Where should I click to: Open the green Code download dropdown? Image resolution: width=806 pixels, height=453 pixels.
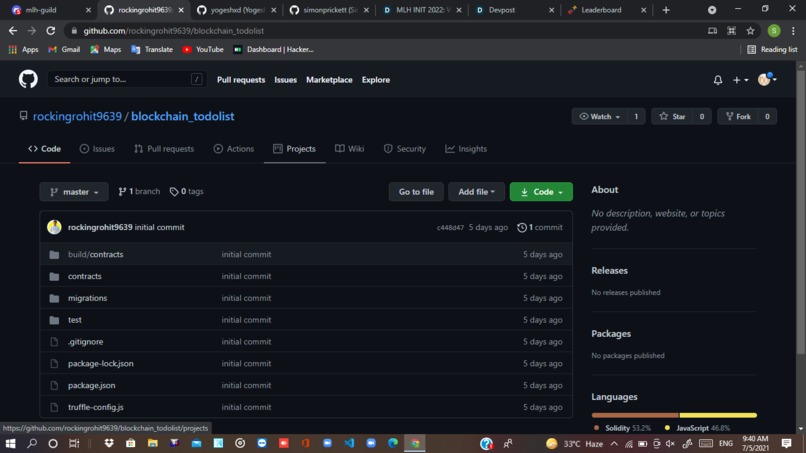point(541,192)
